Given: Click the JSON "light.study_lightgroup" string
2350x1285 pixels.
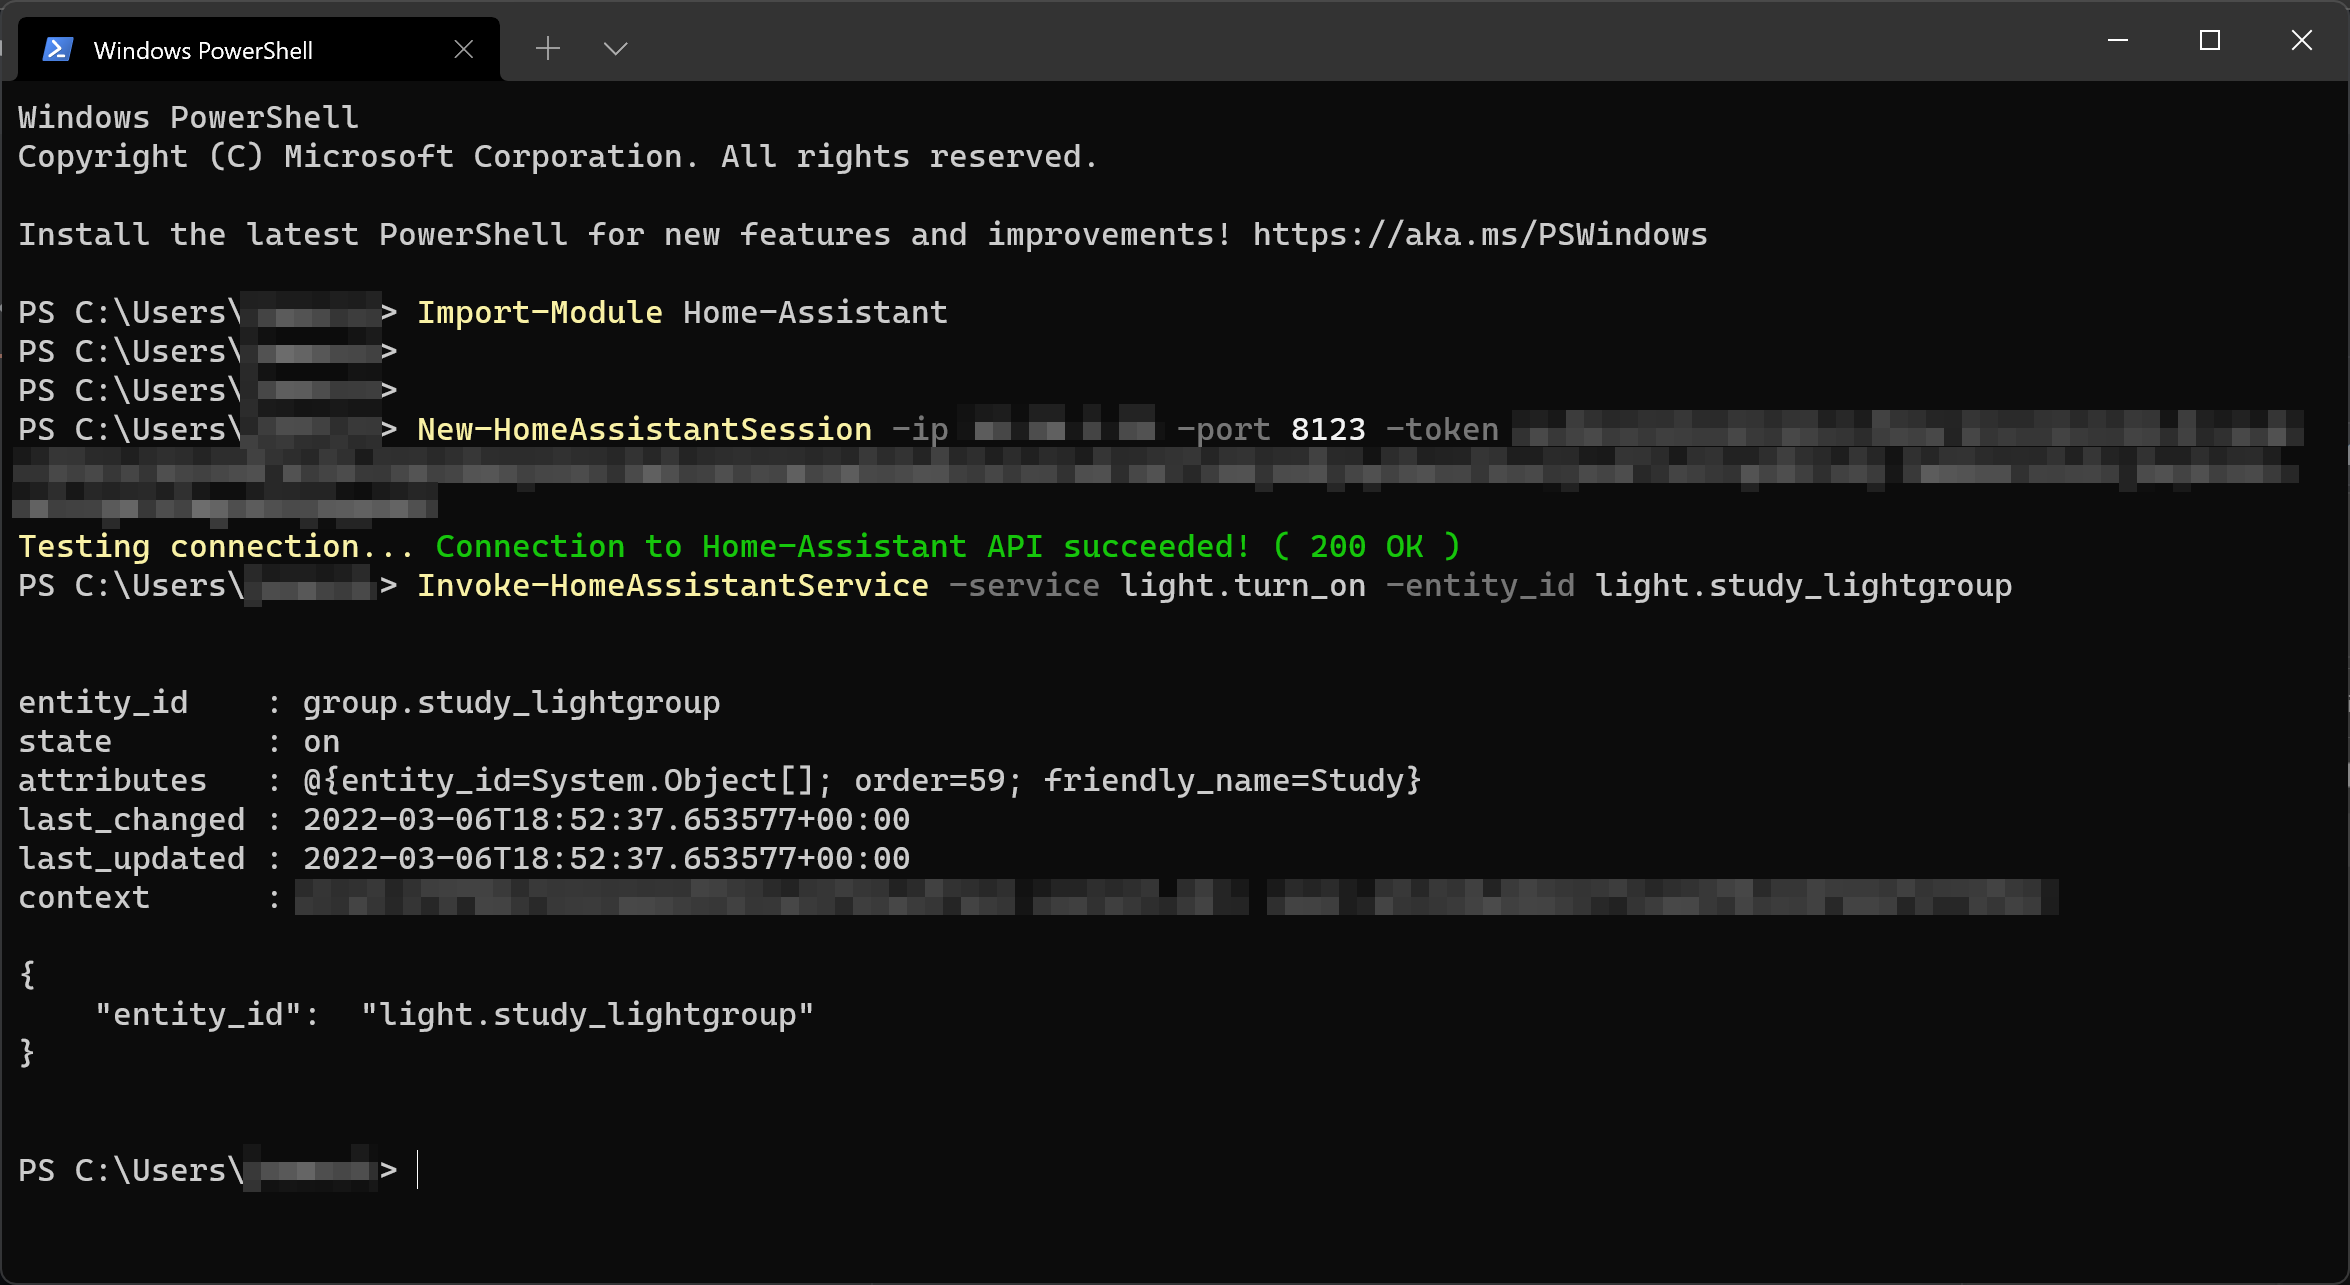Looking at the screenshot, I should [587, 1014].
